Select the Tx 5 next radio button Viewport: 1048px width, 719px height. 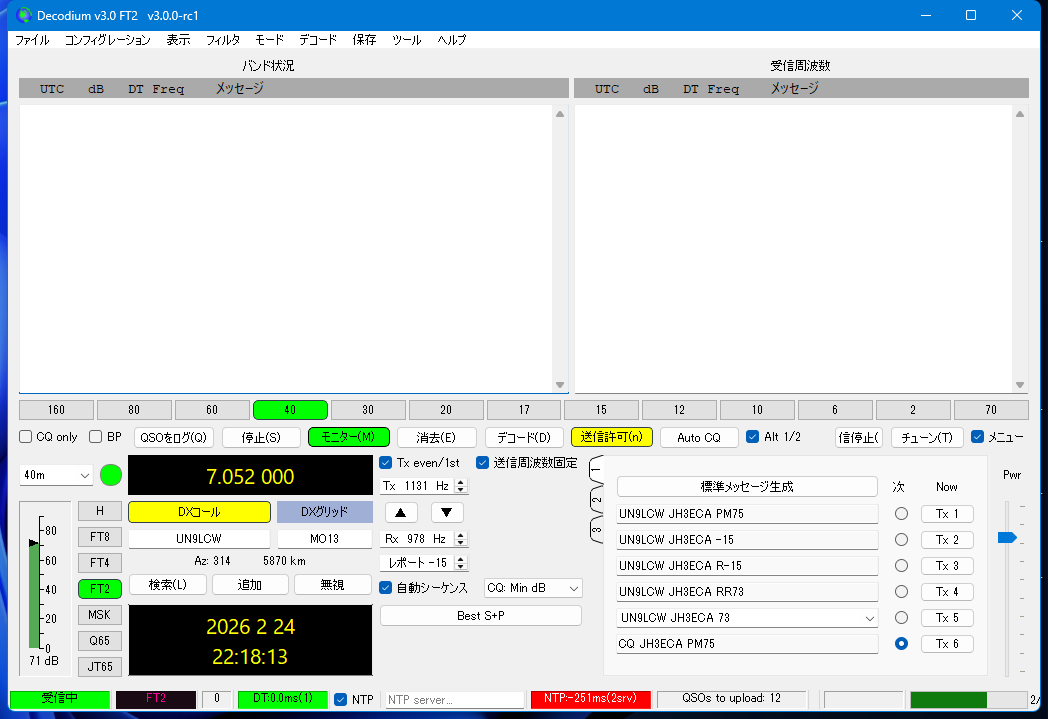tap(901, 618)
